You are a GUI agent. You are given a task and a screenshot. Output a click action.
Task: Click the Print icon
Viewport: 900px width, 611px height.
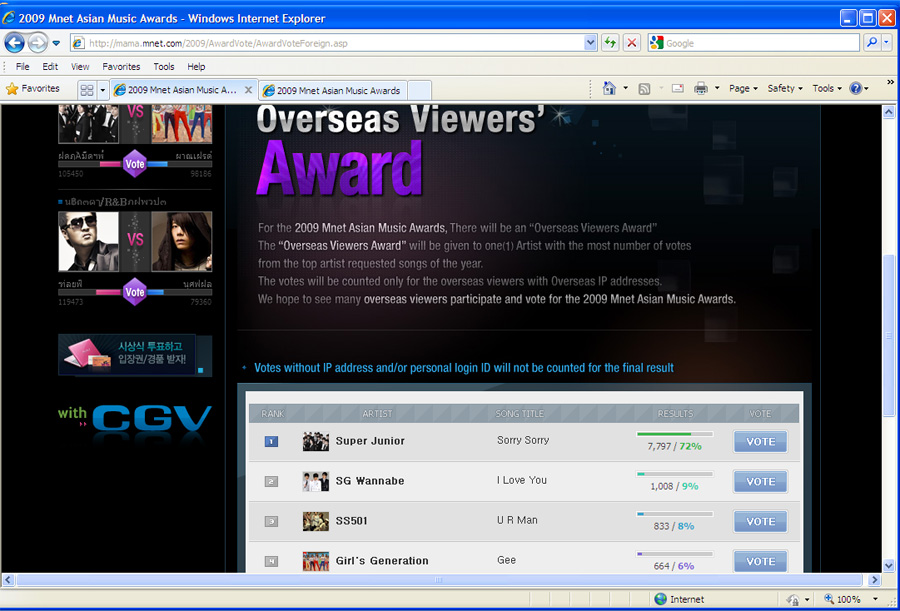tap(700, 88)
